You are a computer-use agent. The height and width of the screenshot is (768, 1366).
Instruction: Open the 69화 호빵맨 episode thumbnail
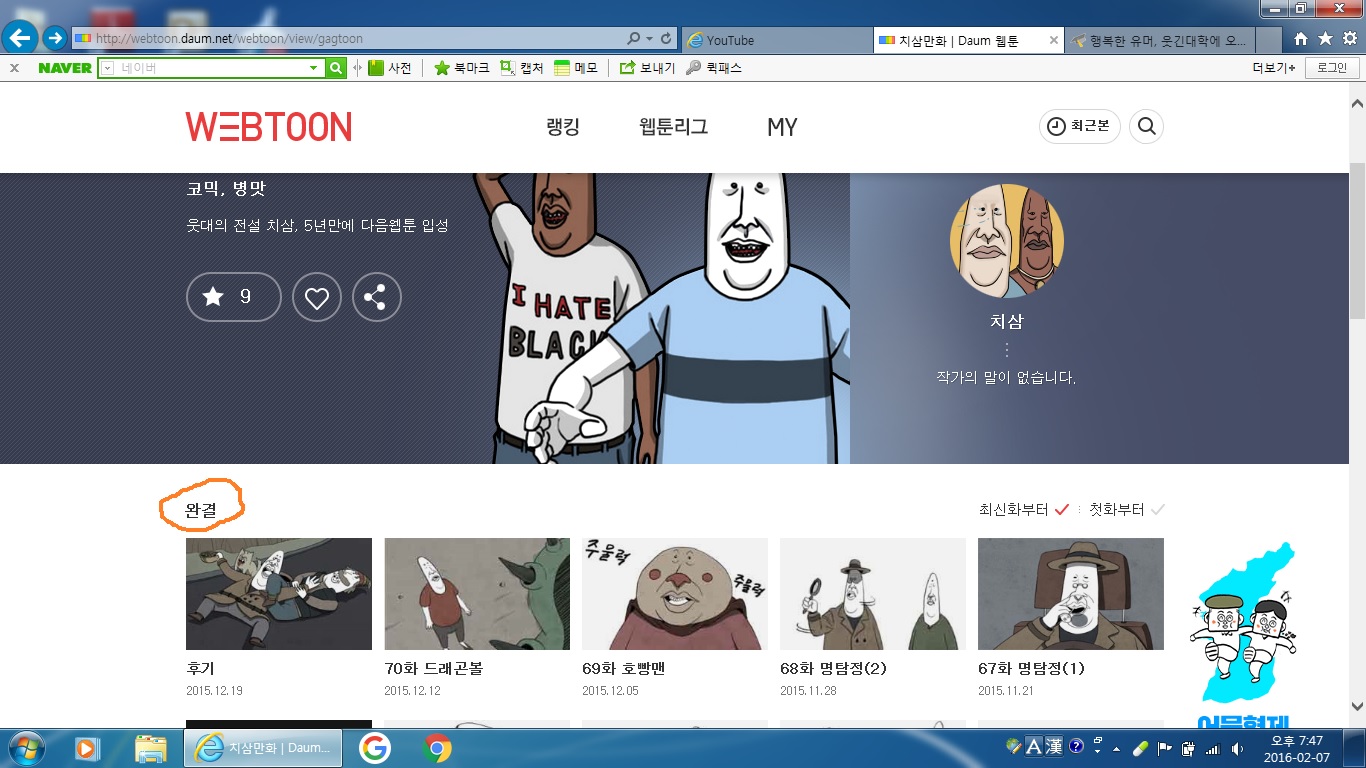tap(675, 594)
